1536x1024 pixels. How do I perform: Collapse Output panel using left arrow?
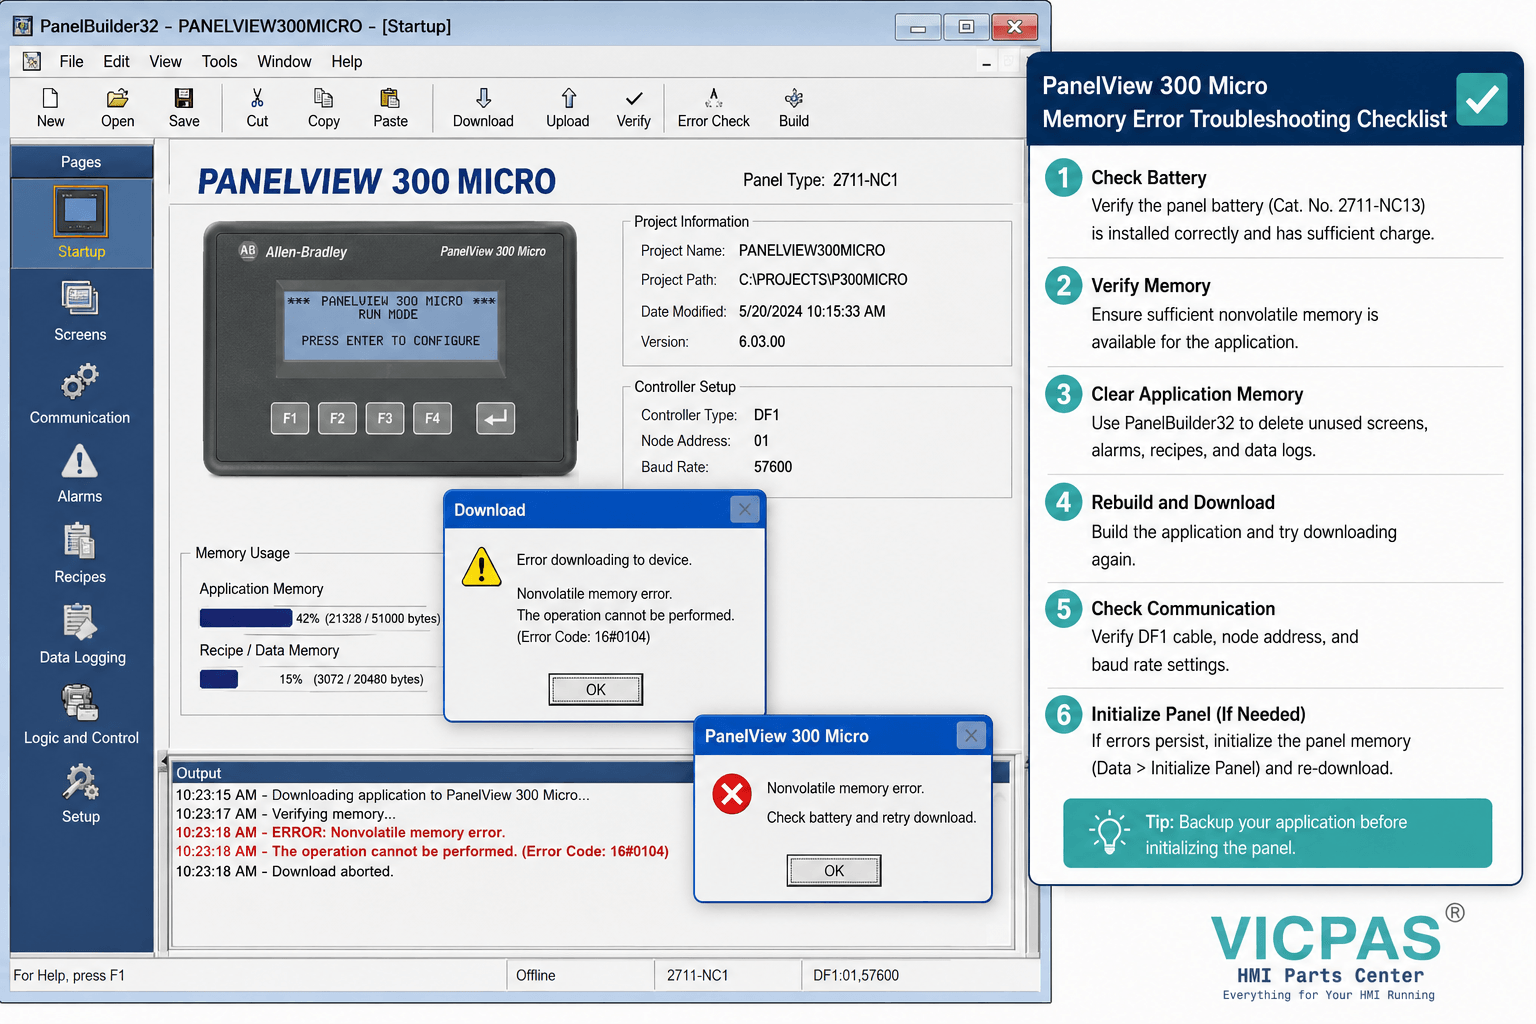165,762
